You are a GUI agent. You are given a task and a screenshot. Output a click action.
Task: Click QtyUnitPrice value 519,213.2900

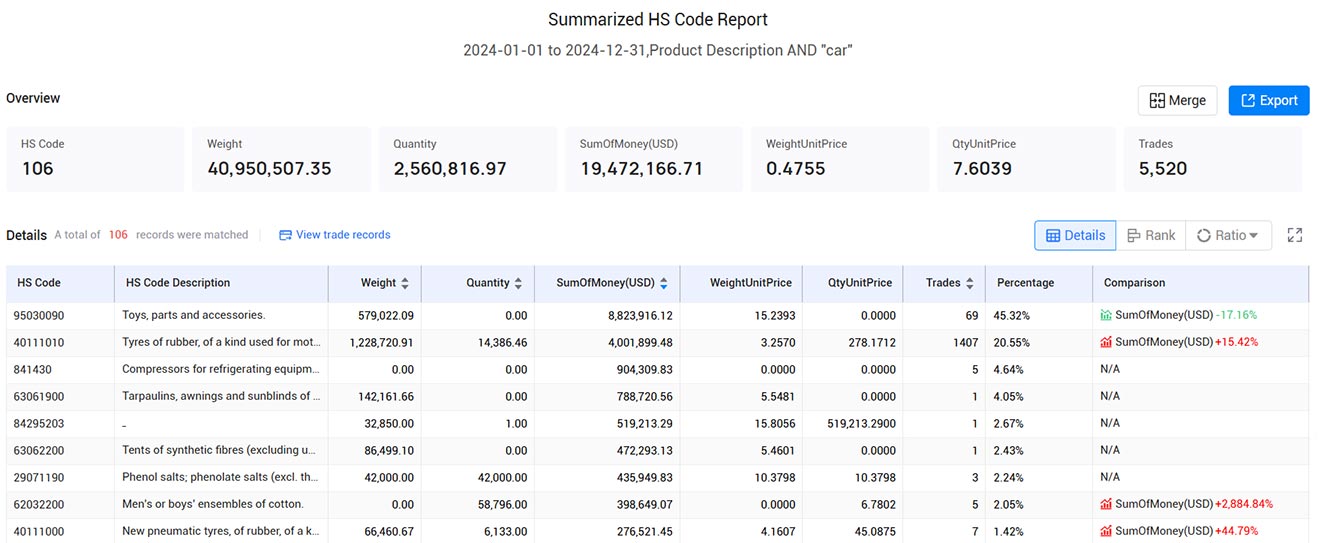(861, 423)
